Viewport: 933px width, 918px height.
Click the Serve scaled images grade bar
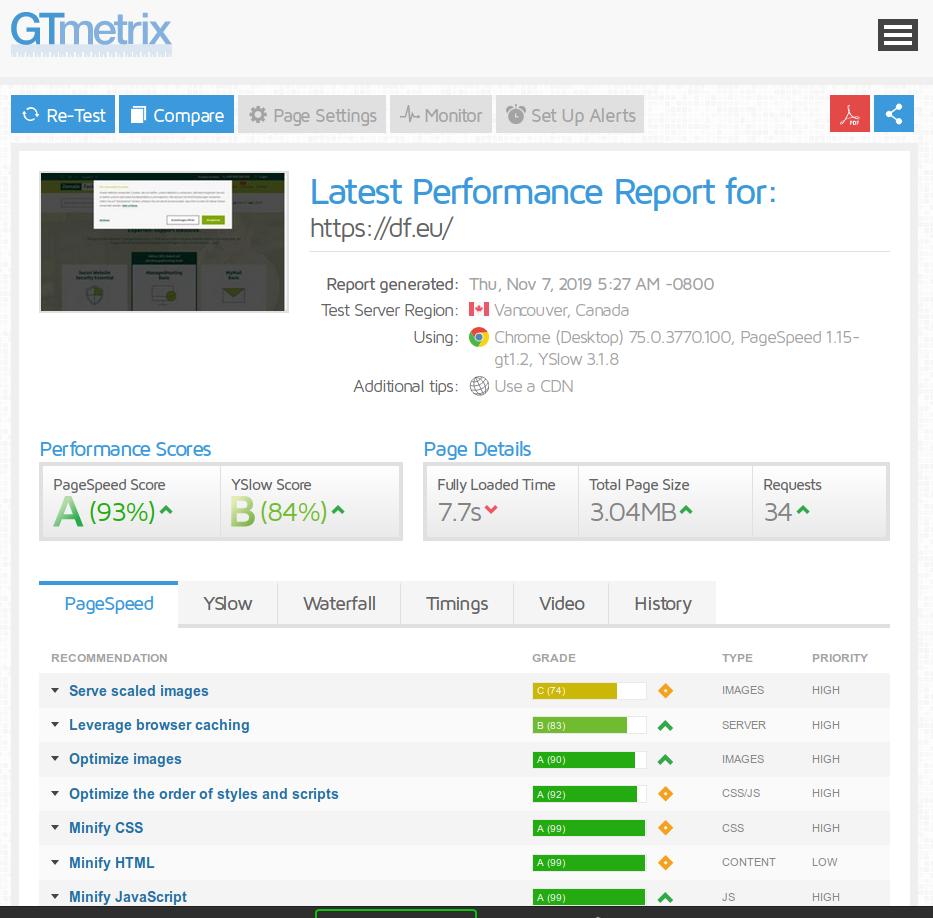[x=589, y=691]
